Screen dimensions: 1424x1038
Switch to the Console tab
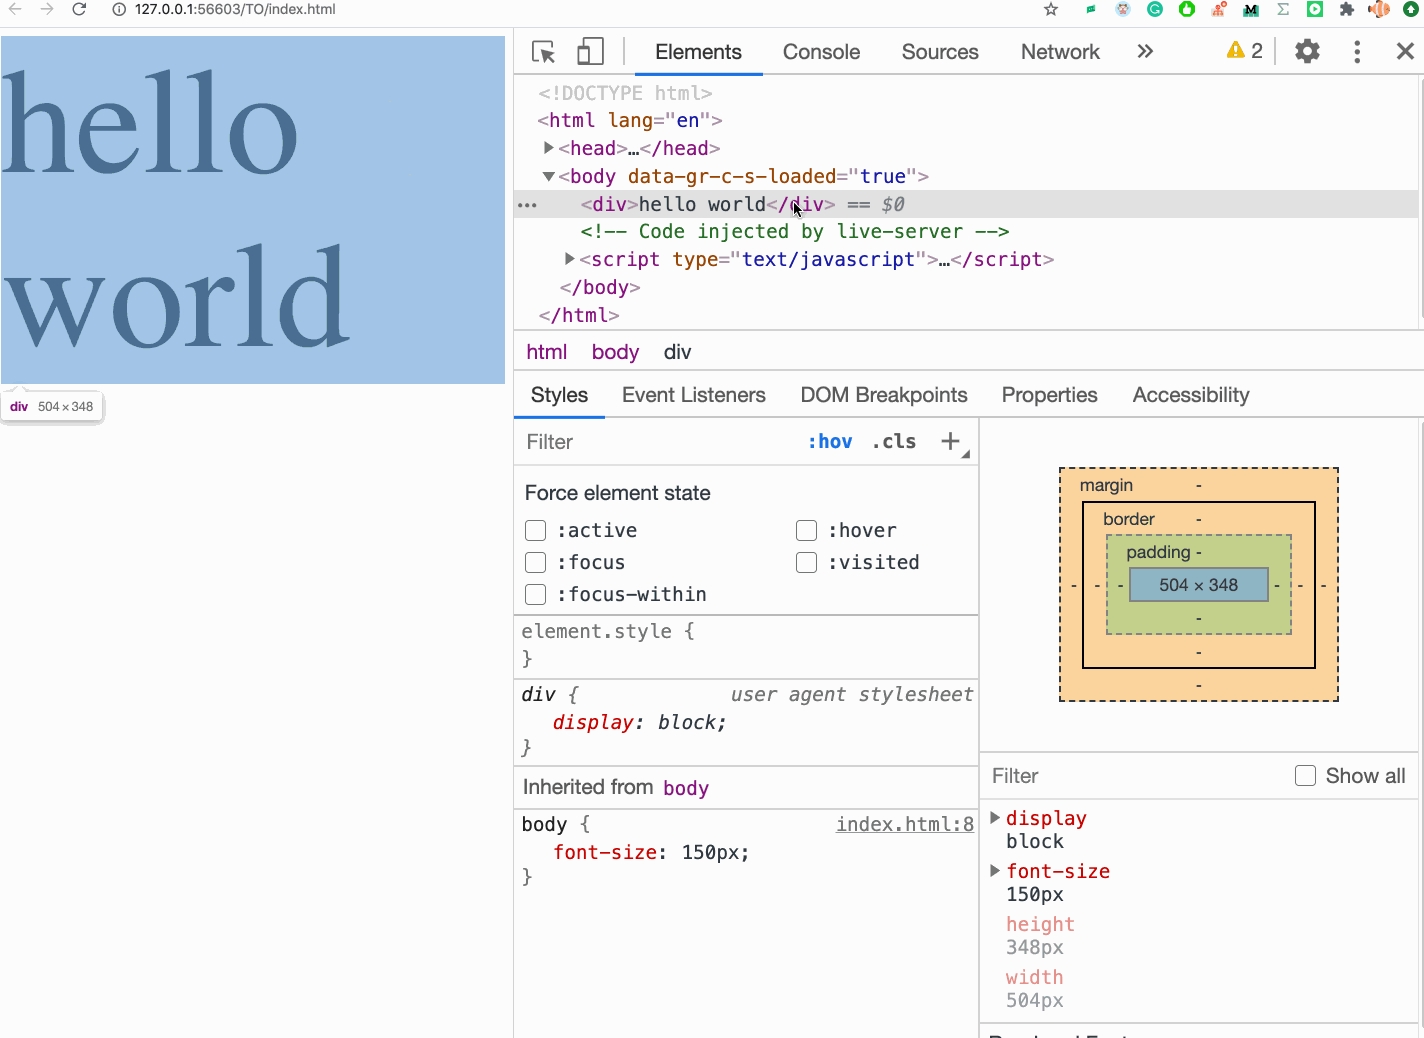tap(821, 52)
